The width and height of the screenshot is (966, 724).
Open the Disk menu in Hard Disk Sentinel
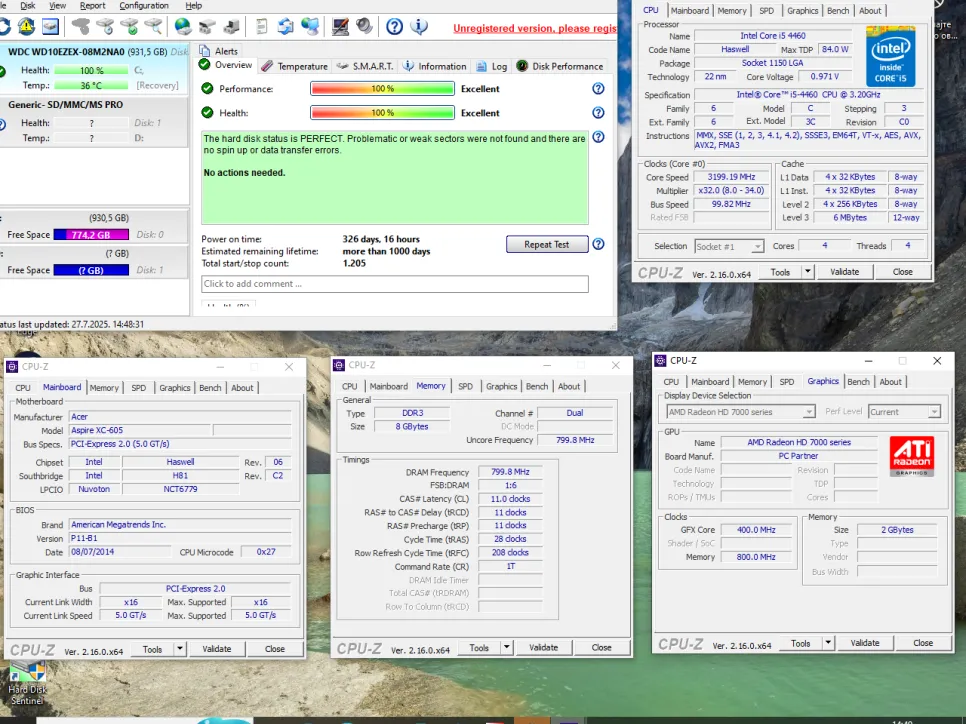[x=28, y=6]
